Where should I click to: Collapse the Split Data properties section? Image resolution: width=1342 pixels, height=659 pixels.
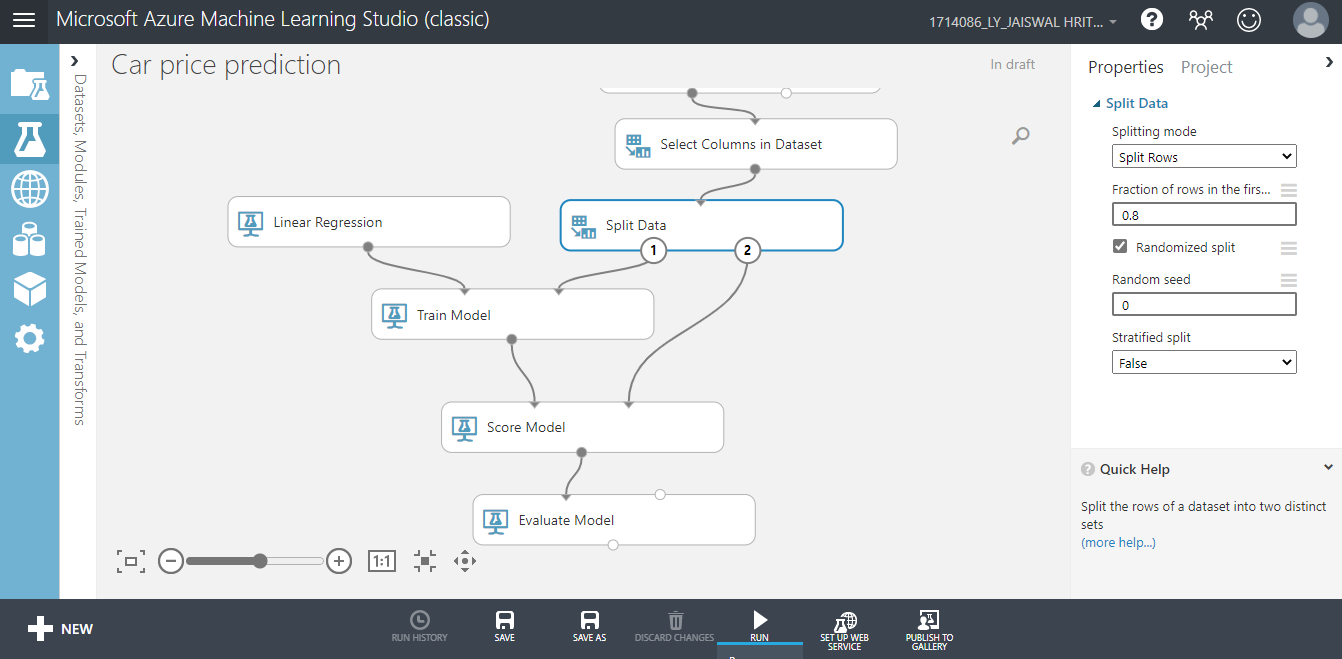coord(1097,104)
